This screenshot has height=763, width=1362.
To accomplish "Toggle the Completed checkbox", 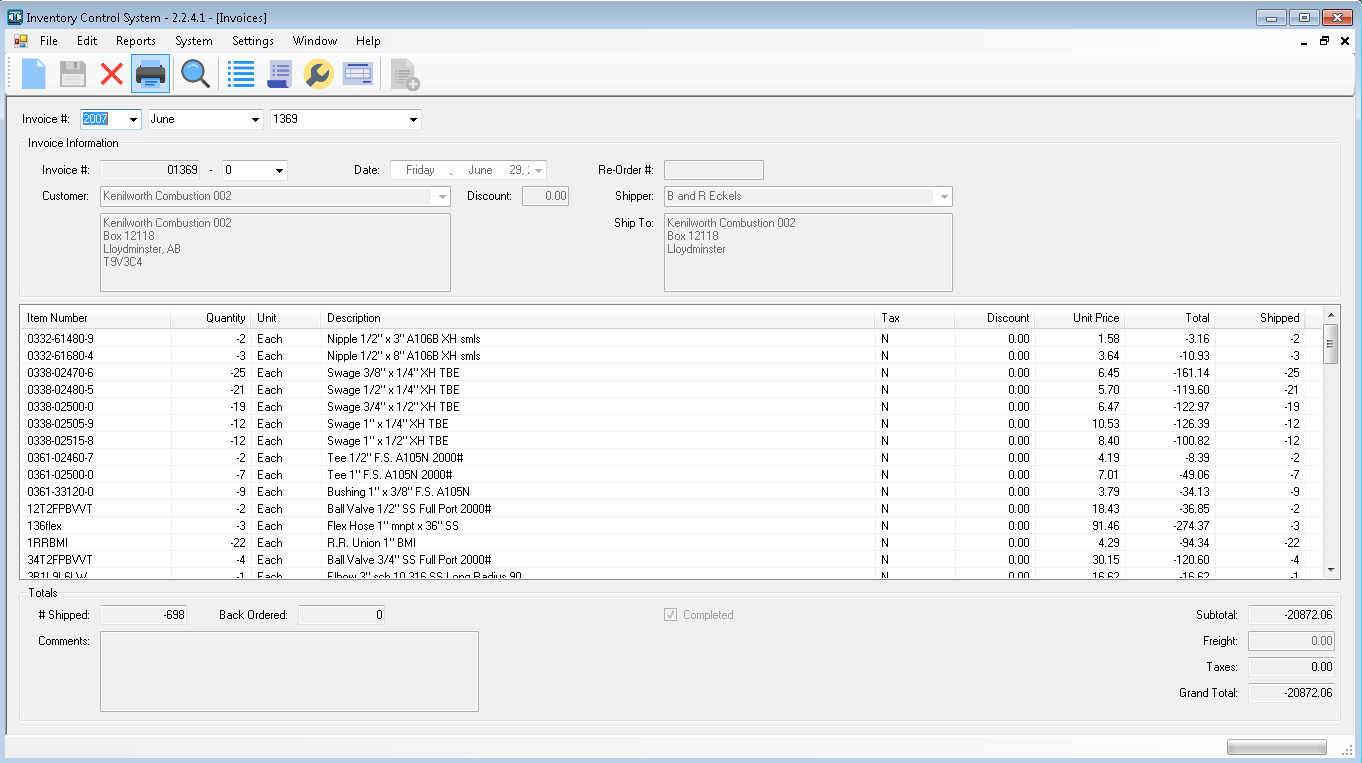I will pos(670,614).
